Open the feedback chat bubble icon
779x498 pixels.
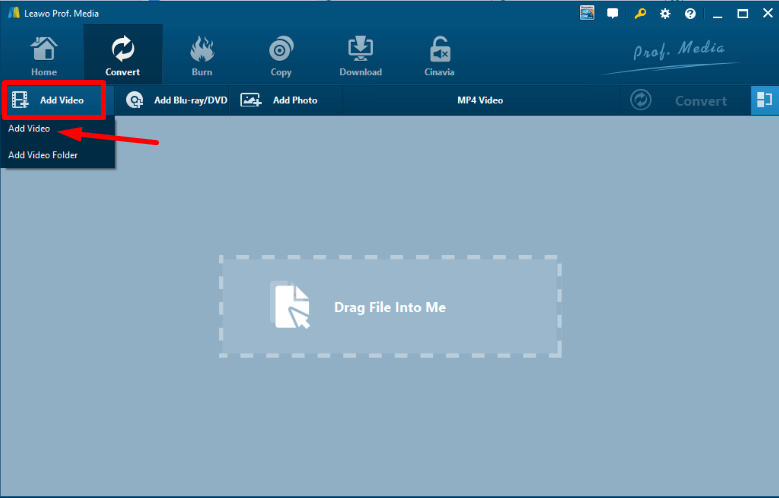pos(613,13)
